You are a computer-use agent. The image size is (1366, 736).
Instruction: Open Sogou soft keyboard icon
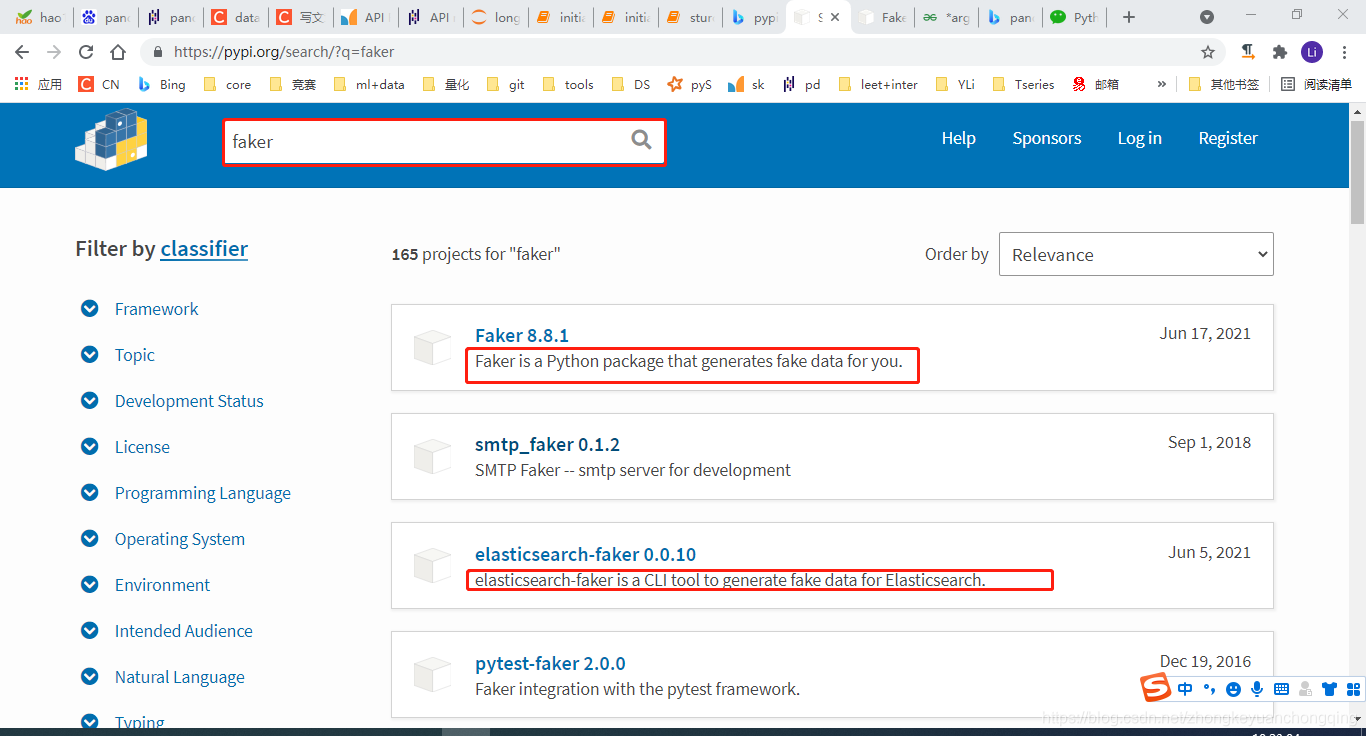(x=1281, y=689)
